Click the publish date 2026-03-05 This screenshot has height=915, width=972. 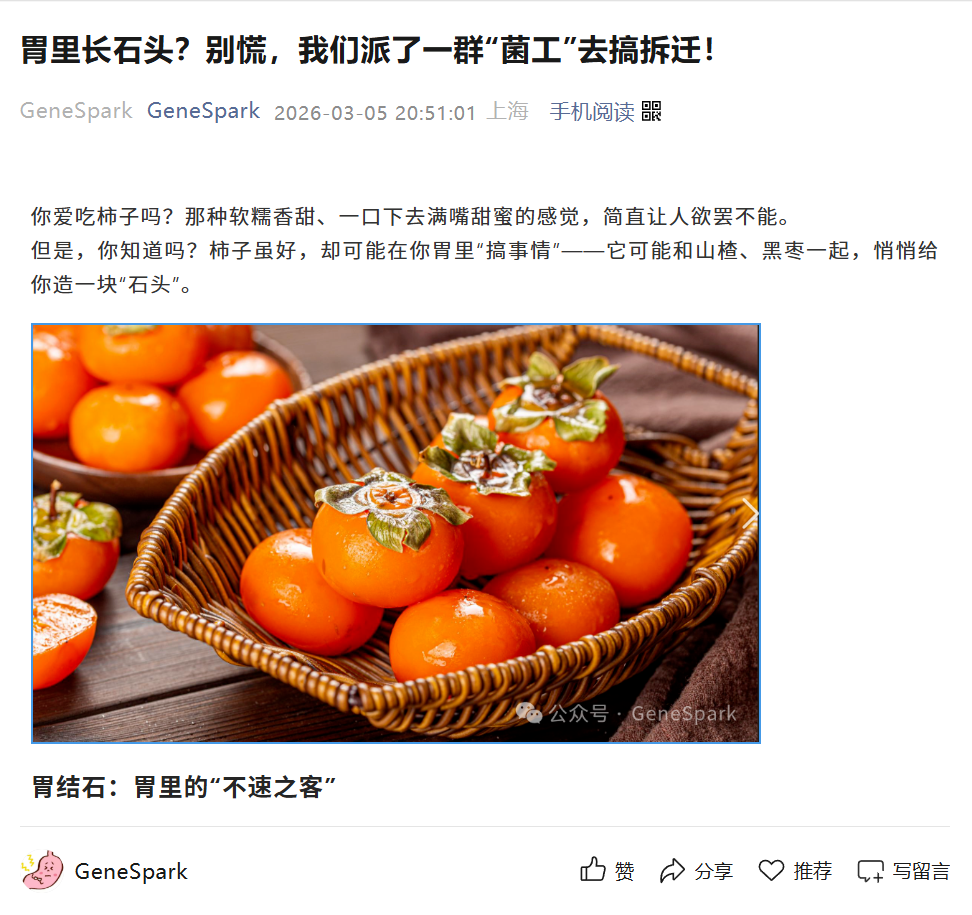tap(330, 113)
